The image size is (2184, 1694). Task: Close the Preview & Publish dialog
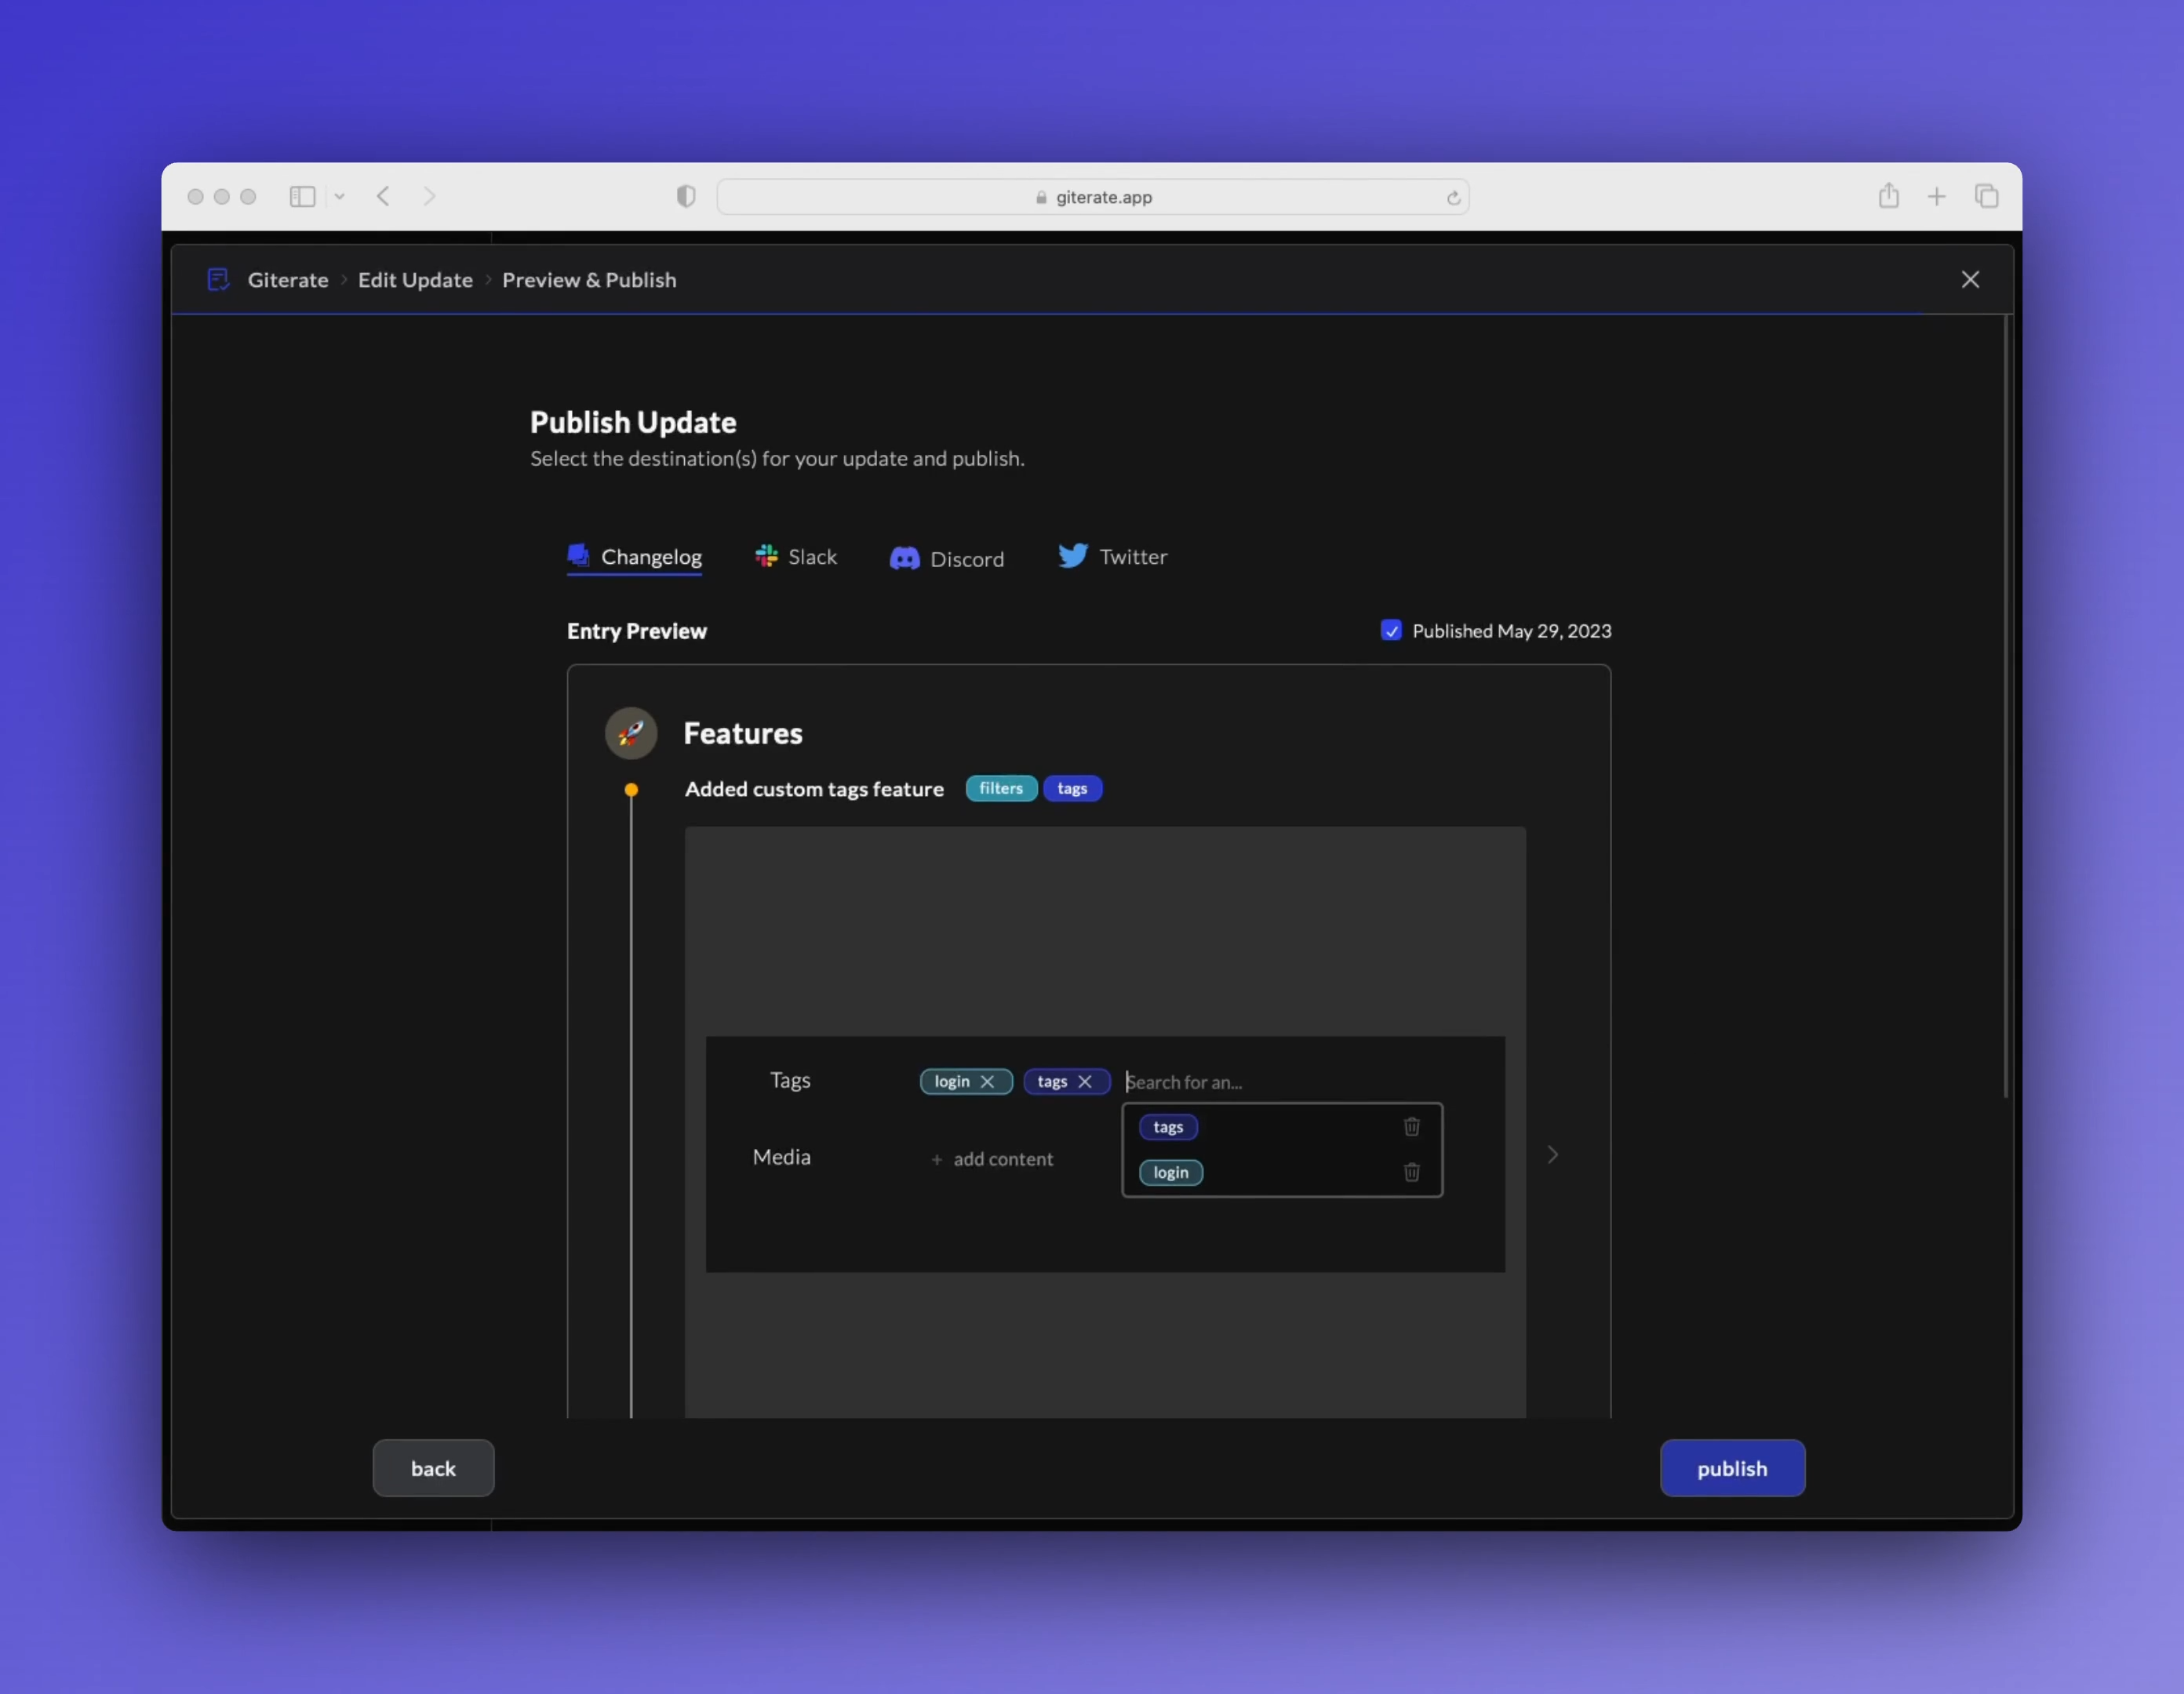click(x=1970, y=280)
